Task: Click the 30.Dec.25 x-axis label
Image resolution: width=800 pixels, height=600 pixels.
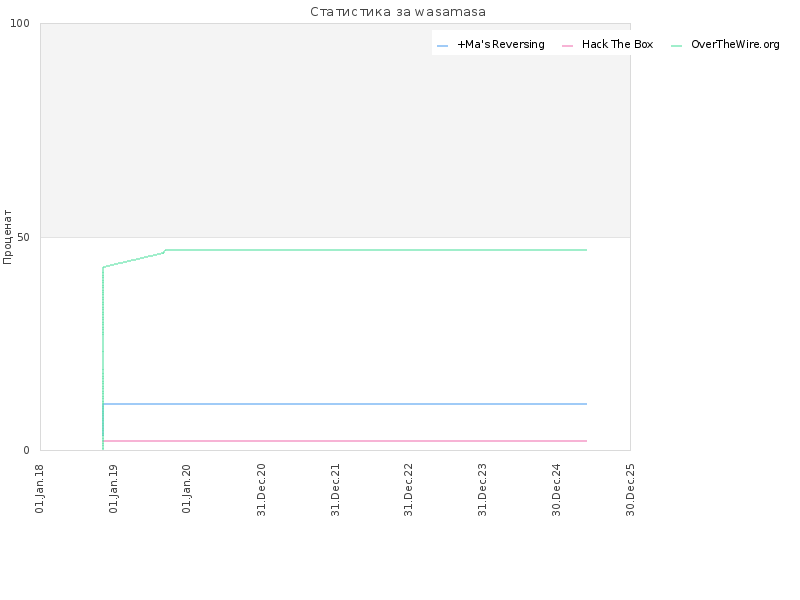Action: click(x=630, y=488)
